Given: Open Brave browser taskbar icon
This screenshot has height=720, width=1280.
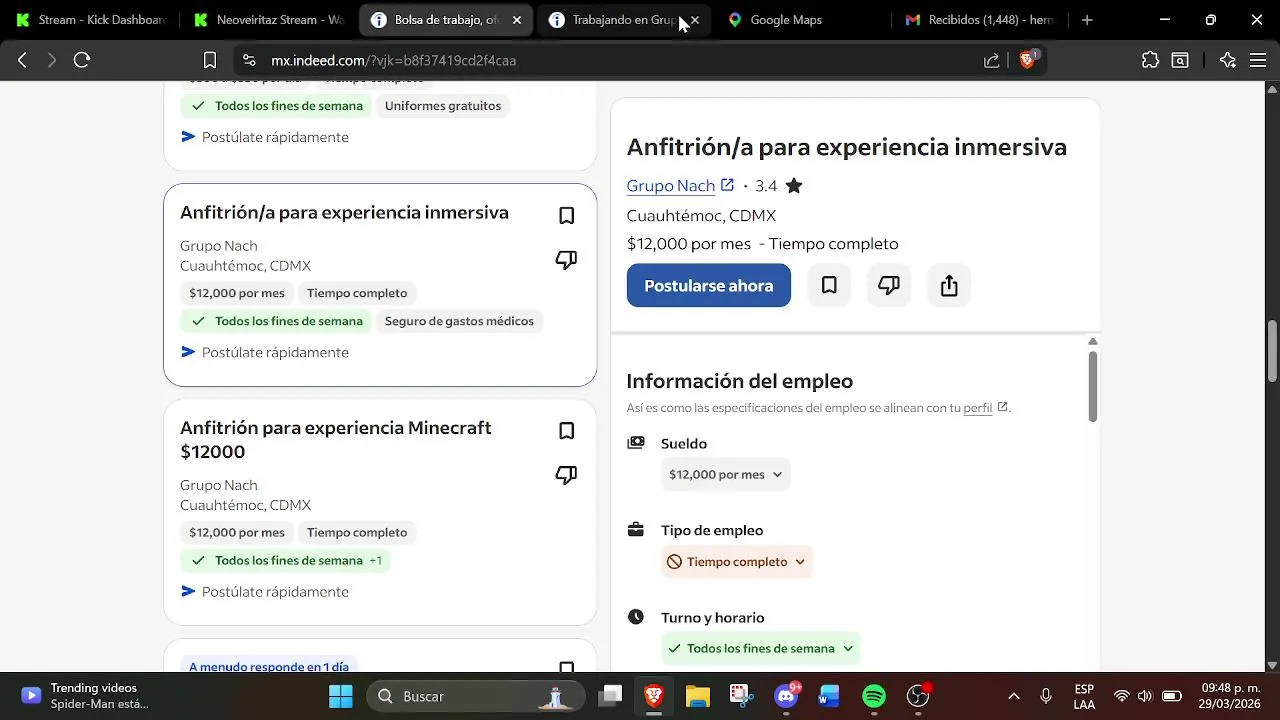Looking at the screenshot, I should [x=654, y=696].
